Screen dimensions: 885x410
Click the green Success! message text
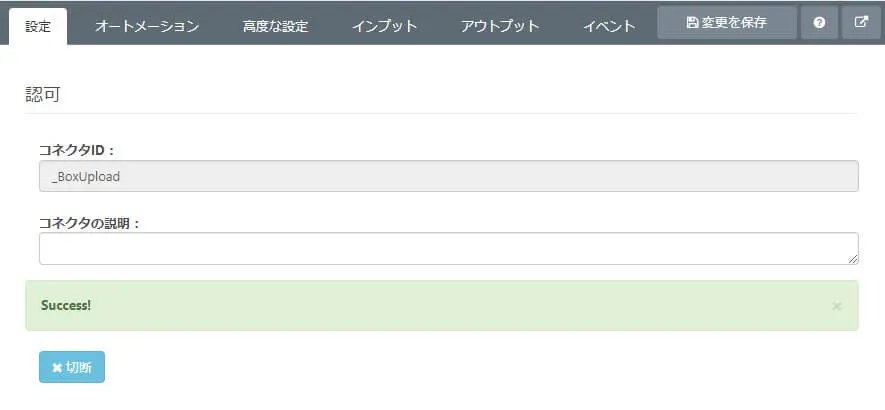(66, 305)
